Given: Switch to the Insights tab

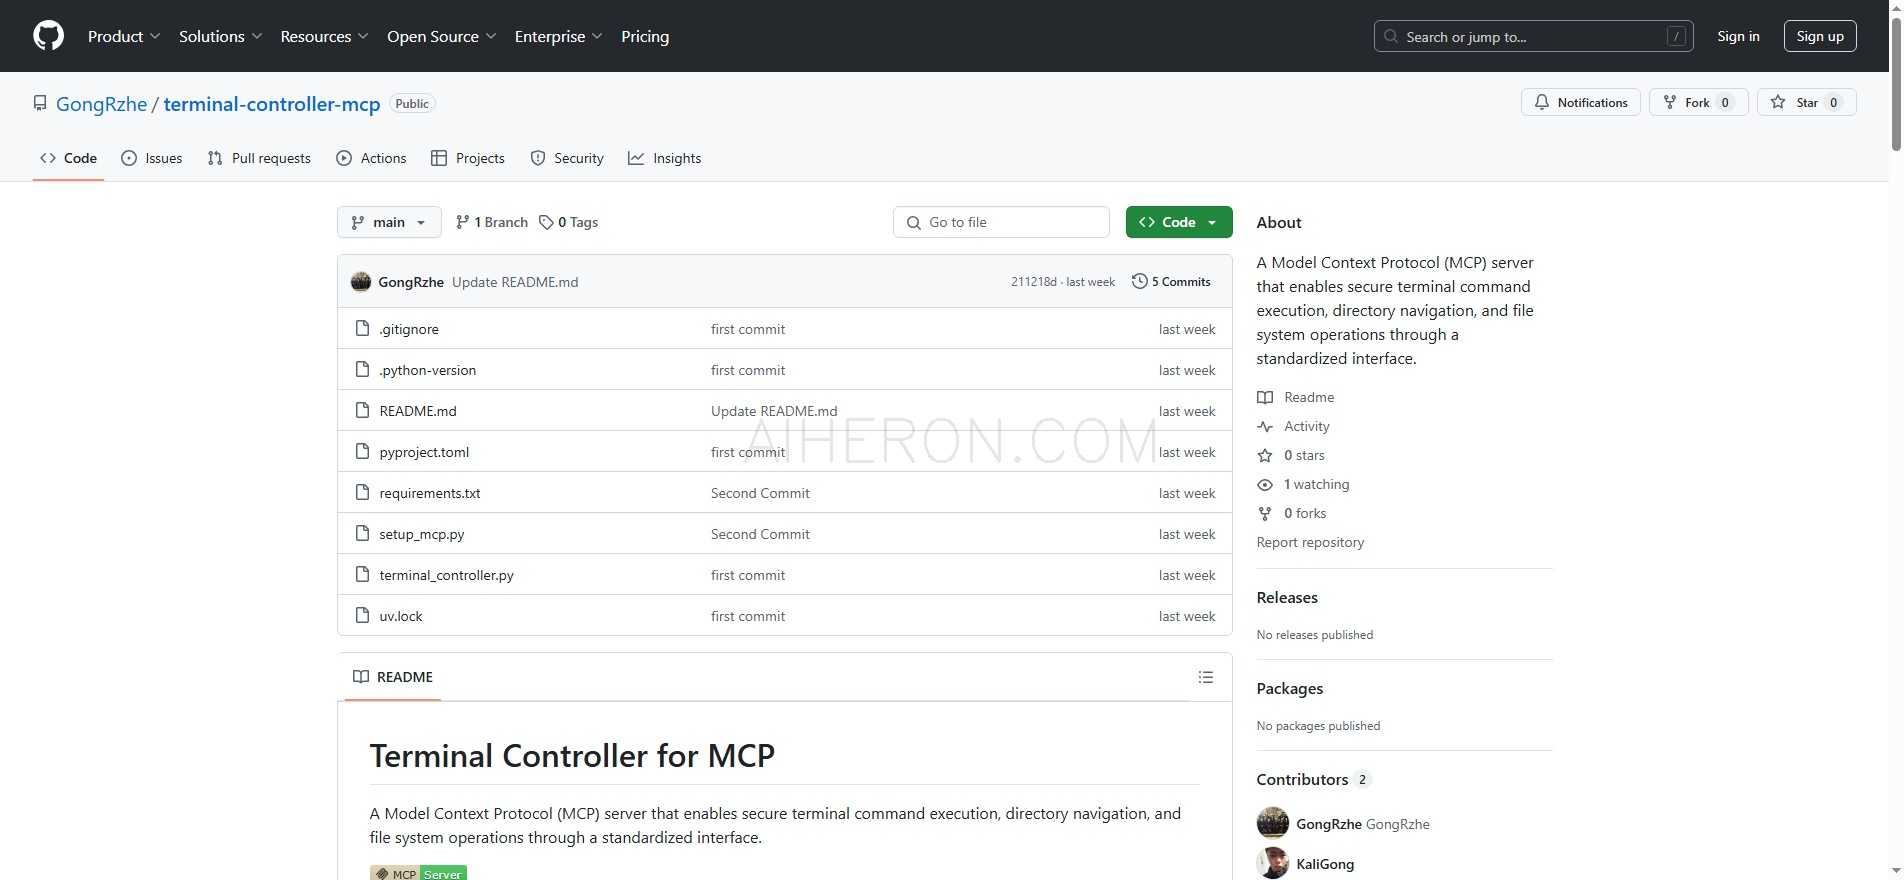Looking at the screenshot, I should pyautogui.click(x=665, y=158).
